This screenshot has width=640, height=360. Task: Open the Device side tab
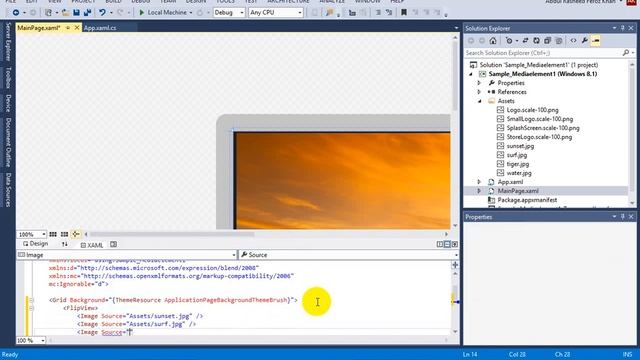click(x=7, y=103)
